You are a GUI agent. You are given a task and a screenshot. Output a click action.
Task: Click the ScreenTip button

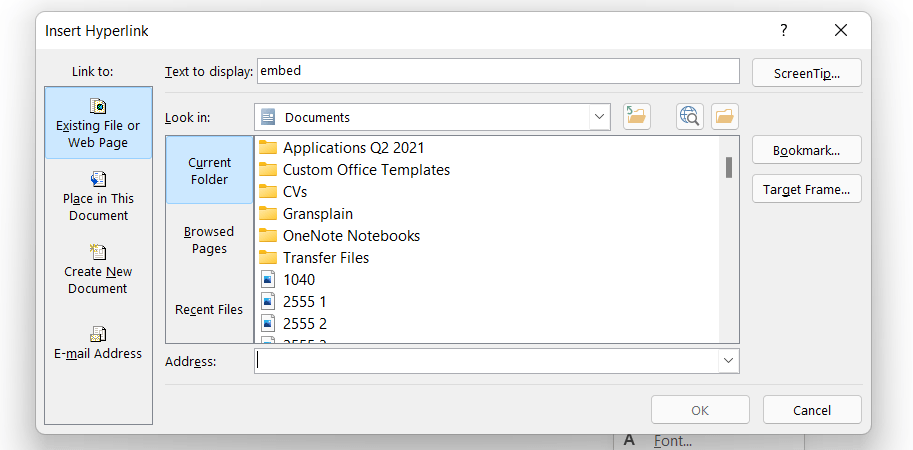[x=806, y=73]
